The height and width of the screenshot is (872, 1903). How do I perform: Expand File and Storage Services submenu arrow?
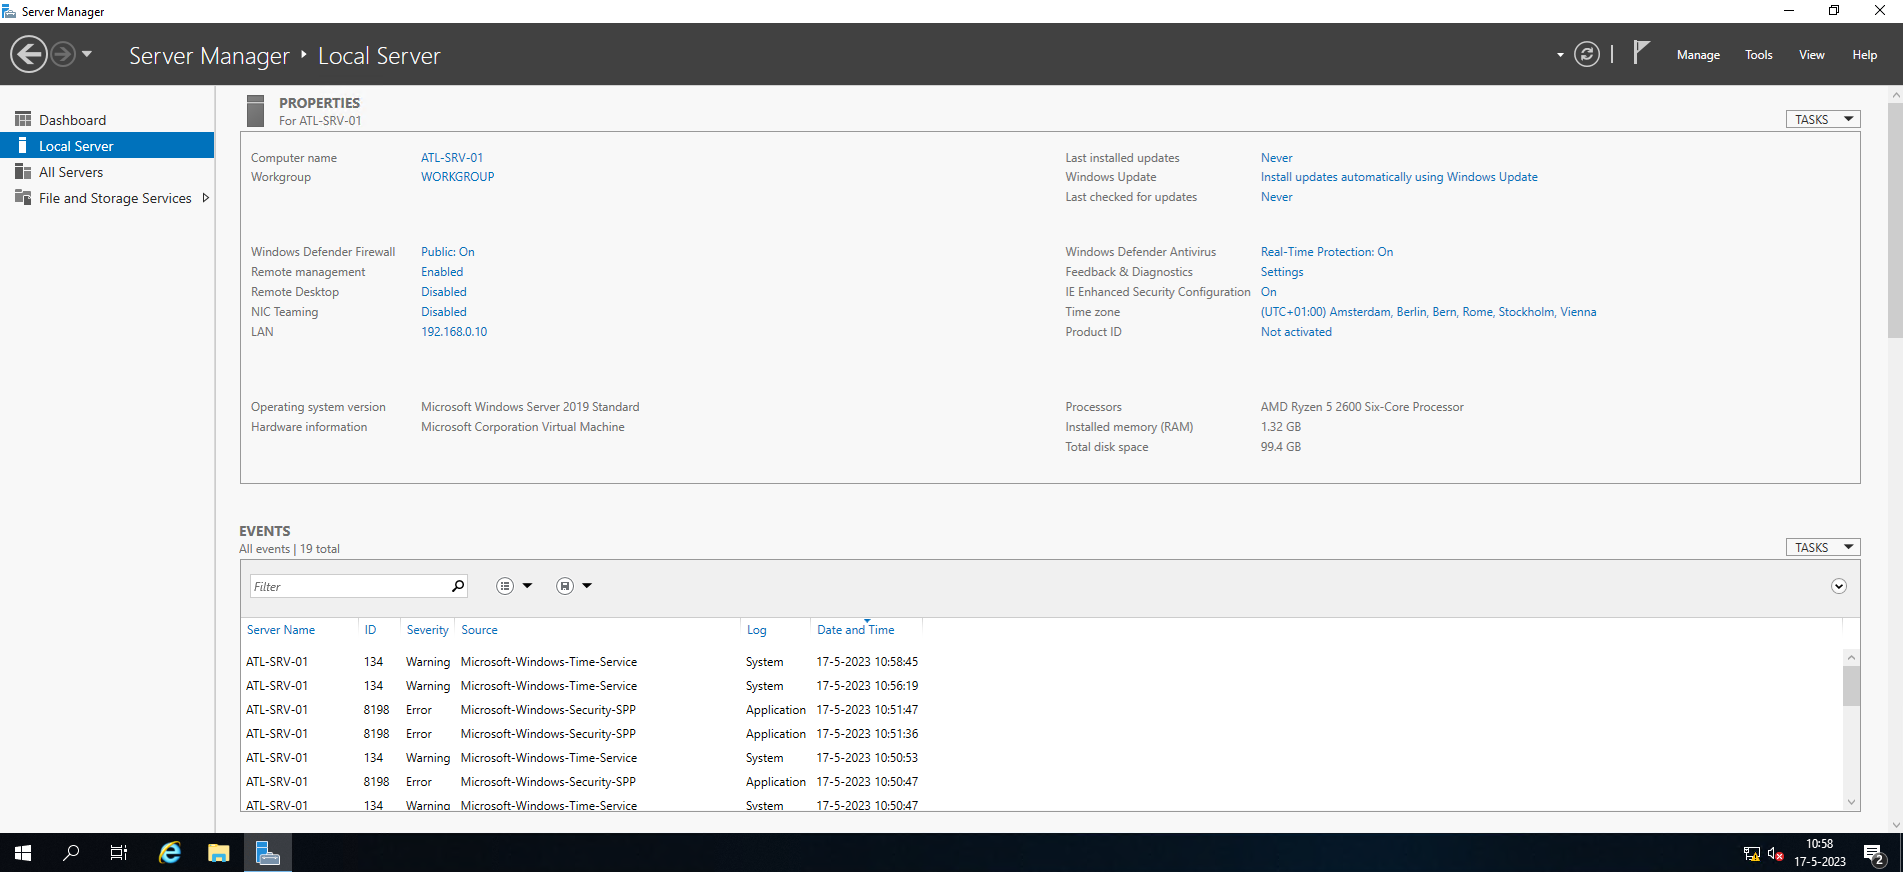pos(206,198)
